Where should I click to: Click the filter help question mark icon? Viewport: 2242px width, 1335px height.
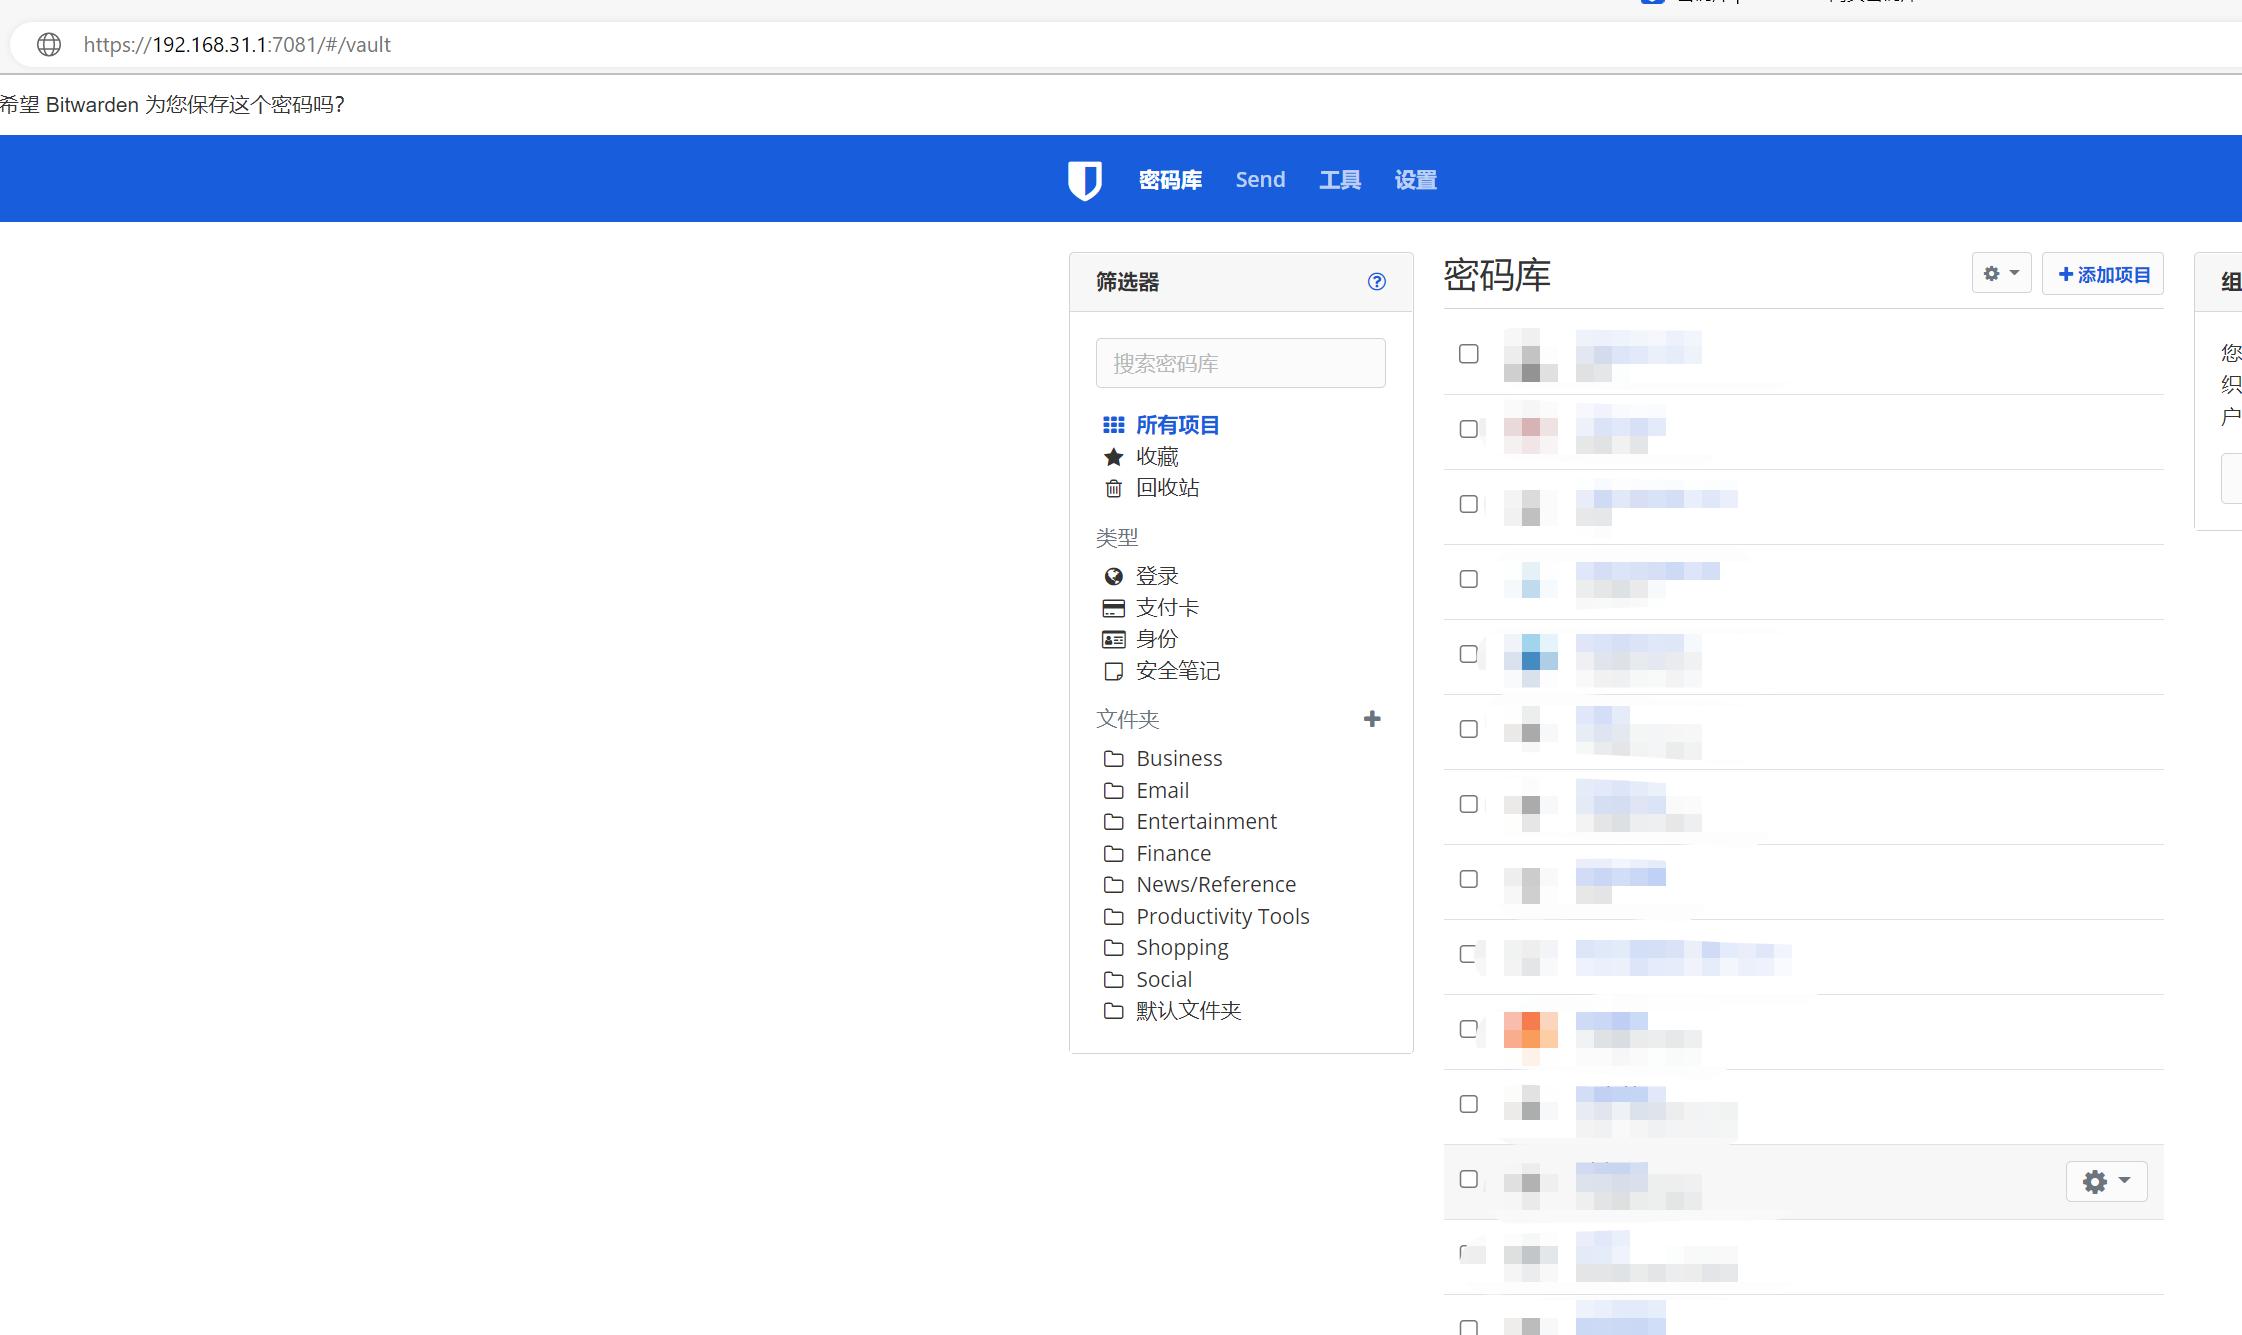(1377, 282)
